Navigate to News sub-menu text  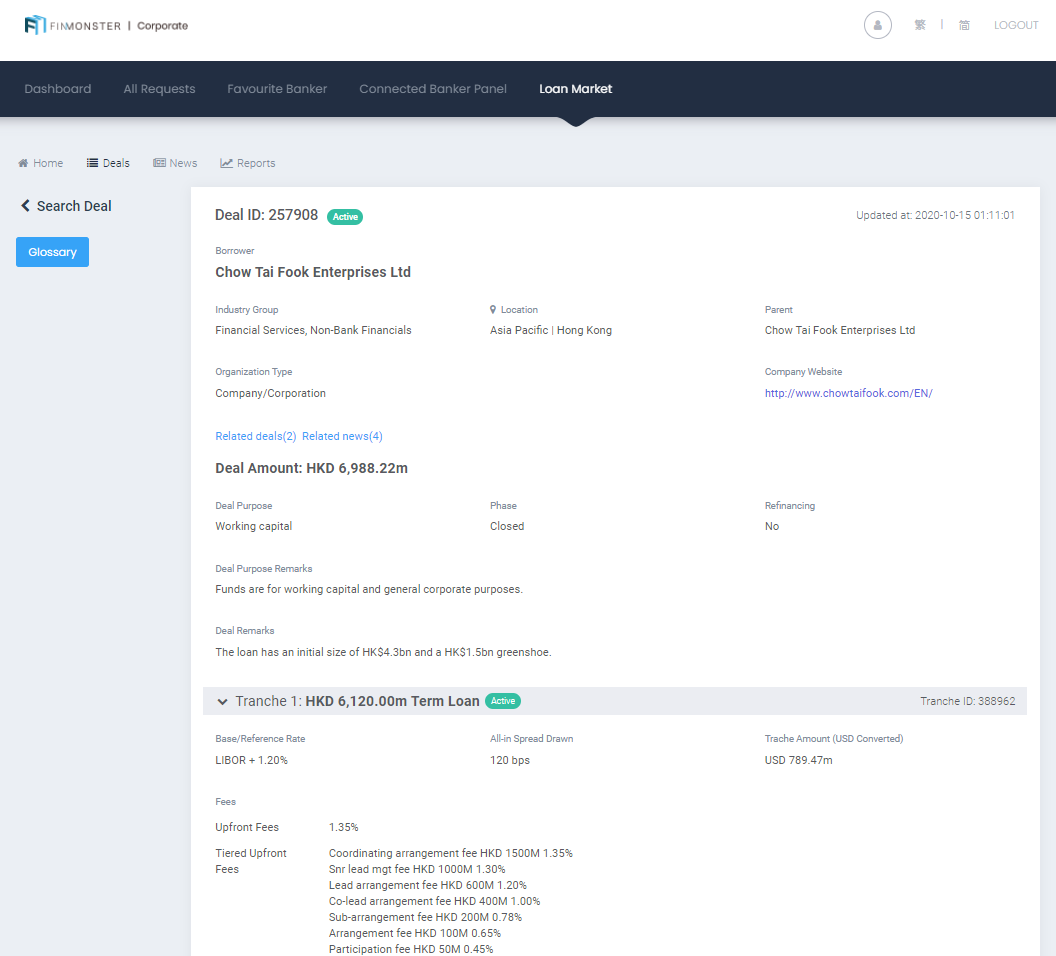(x=183, y=163)
